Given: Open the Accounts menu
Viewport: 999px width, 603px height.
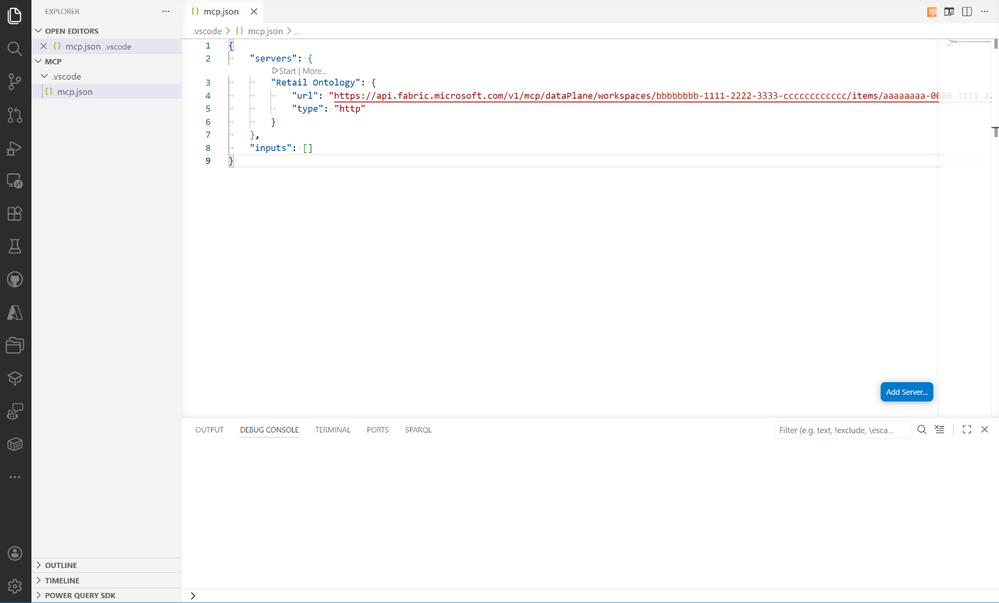Looking at the screenshot, I should pos(15,553).
